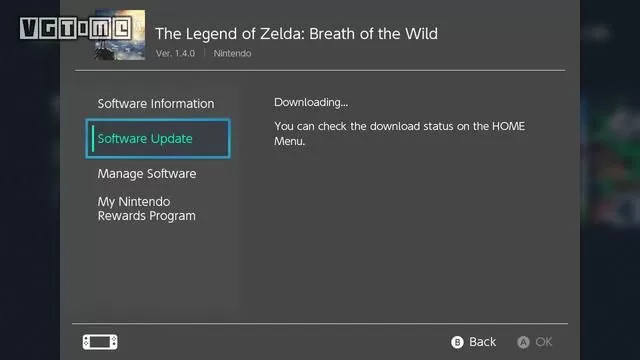Click the Zelda game cover thumbnail
The image size is (640, 360).
point(120,35)
